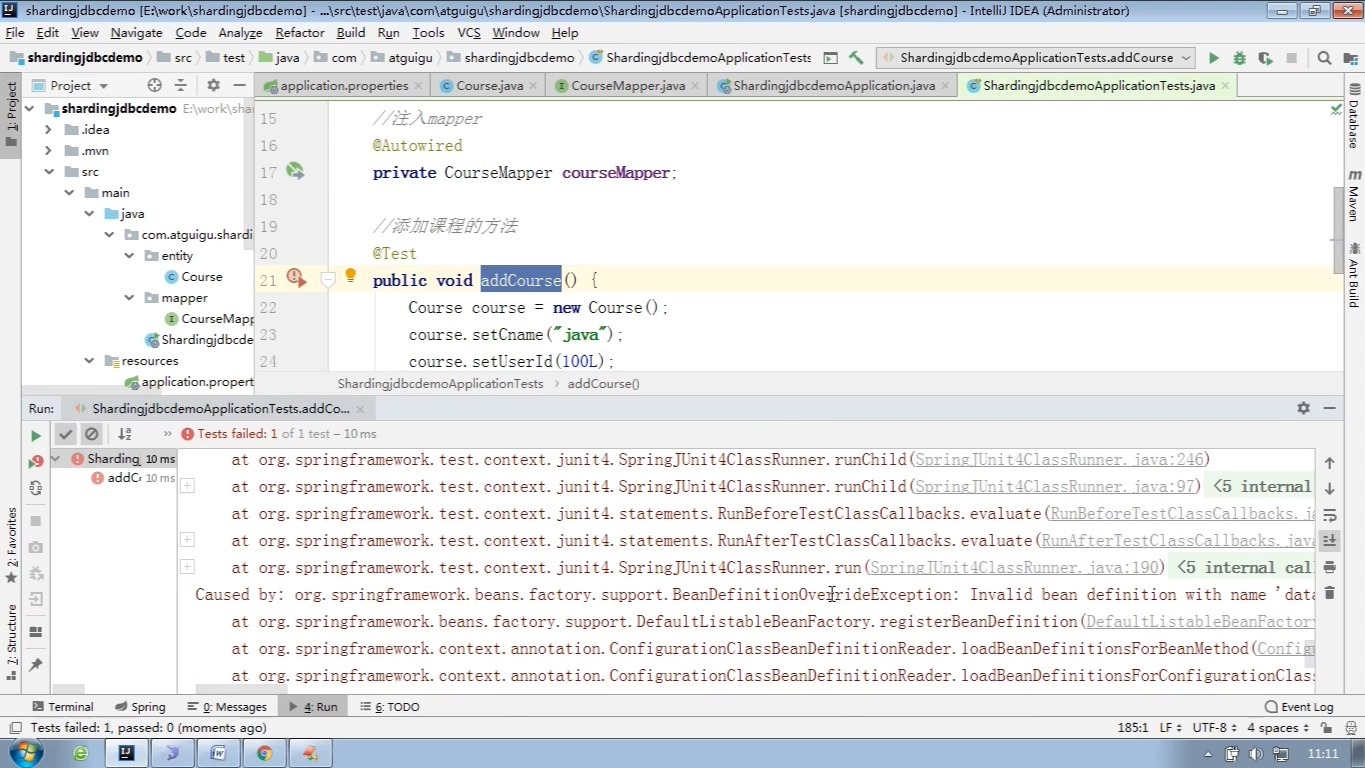This screenshot has width=1365, height=768.
Task: Toggle auto-test icon in the Run panel
Action: (36, 488)
